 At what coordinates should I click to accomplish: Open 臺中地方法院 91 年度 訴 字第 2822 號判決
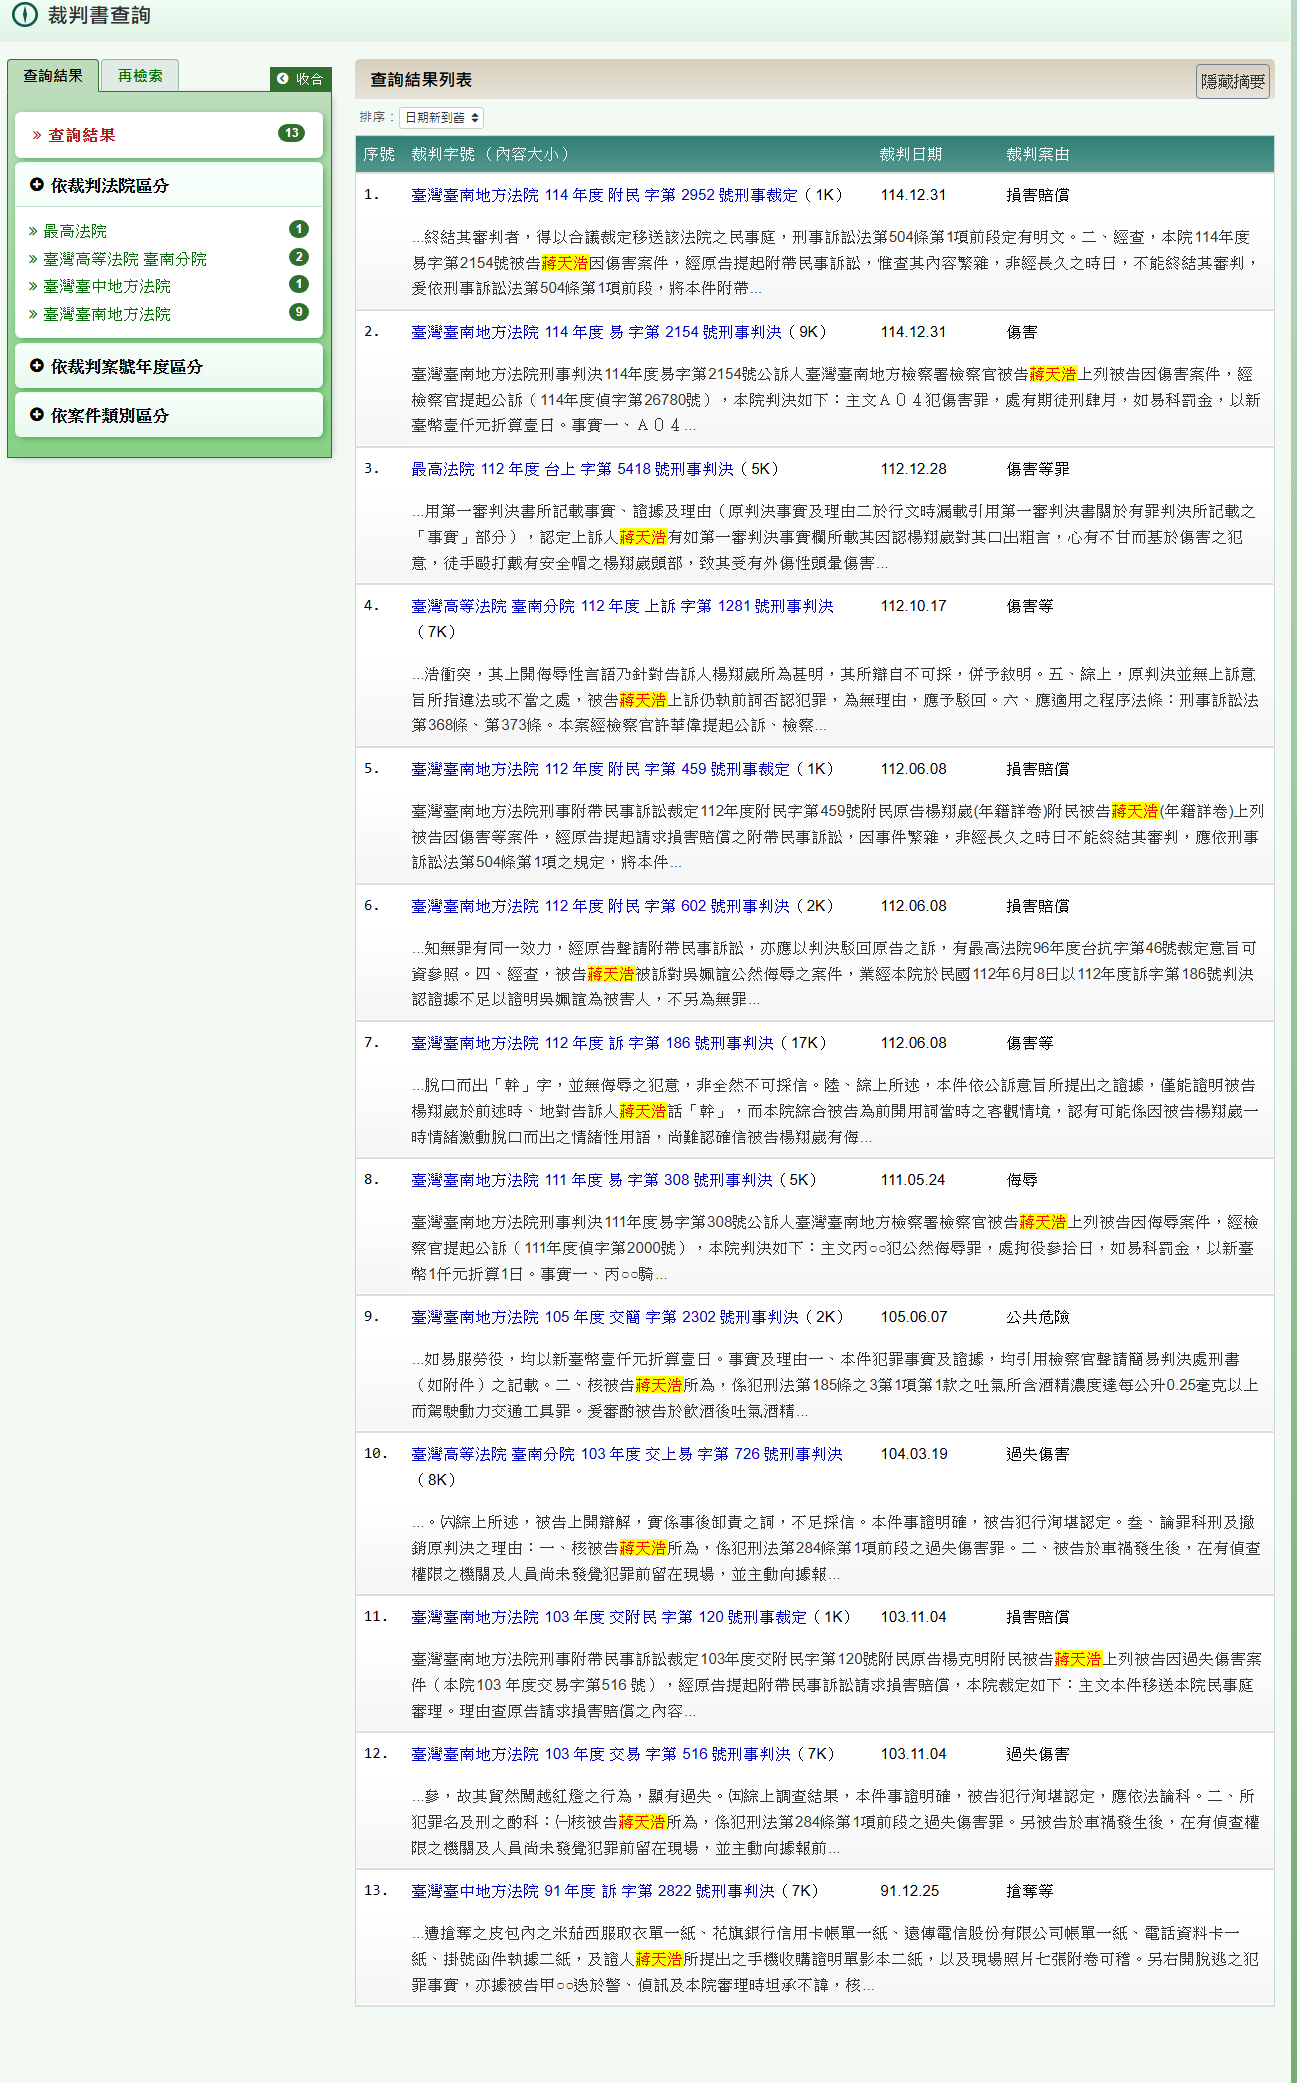click(592, 1891)
